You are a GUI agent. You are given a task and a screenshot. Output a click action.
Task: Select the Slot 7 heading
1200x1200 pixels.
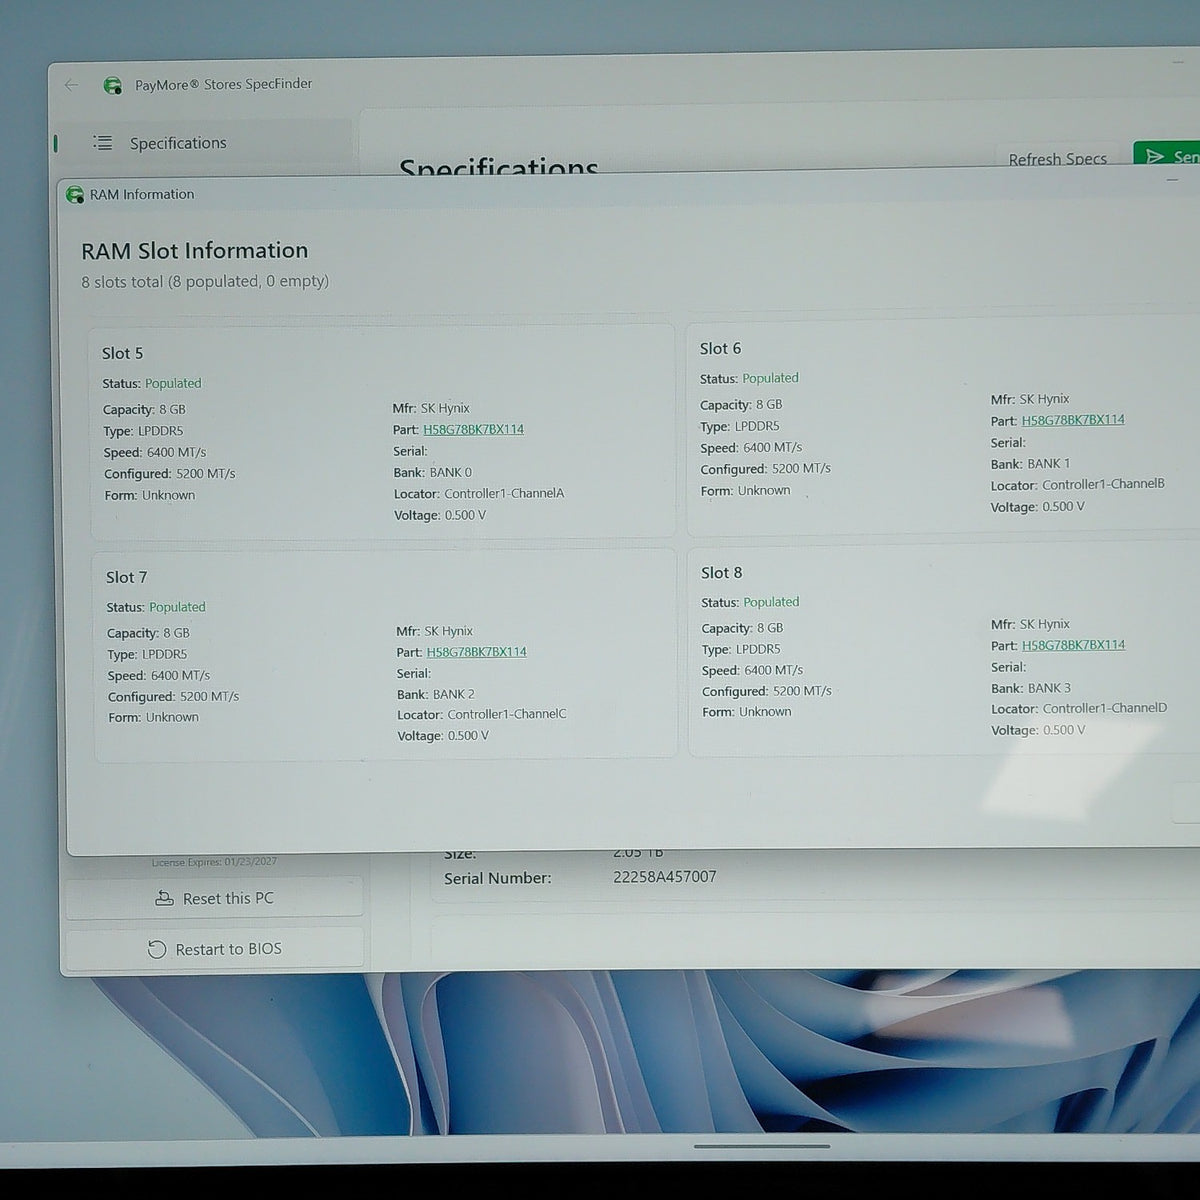point(126,577)
